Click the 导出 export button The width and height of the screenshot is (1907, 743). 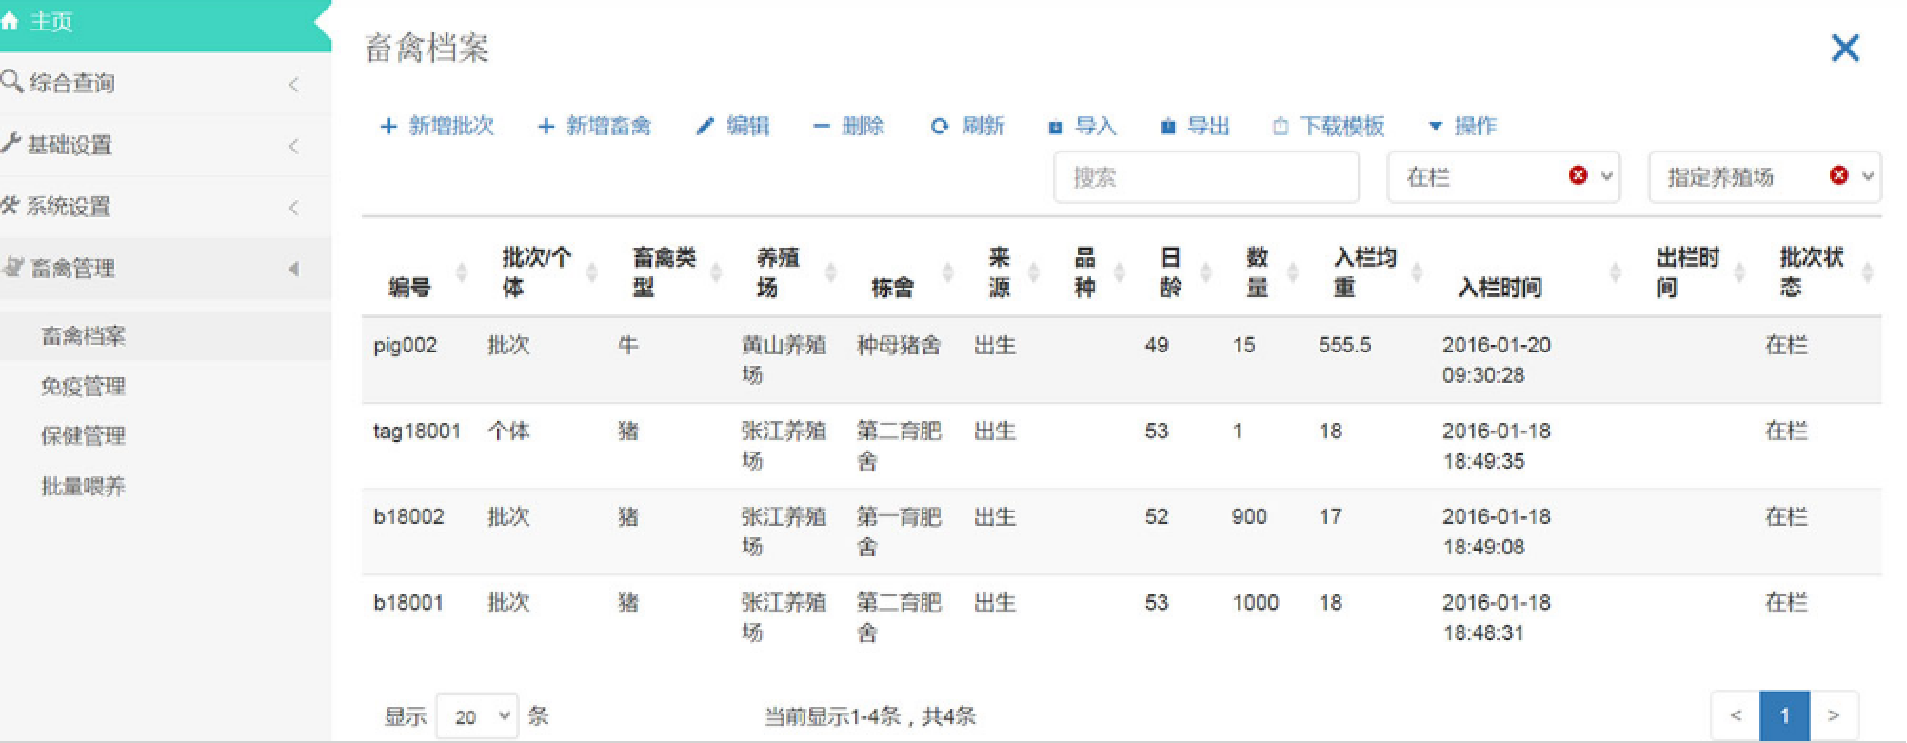[x=1194, y=126]
